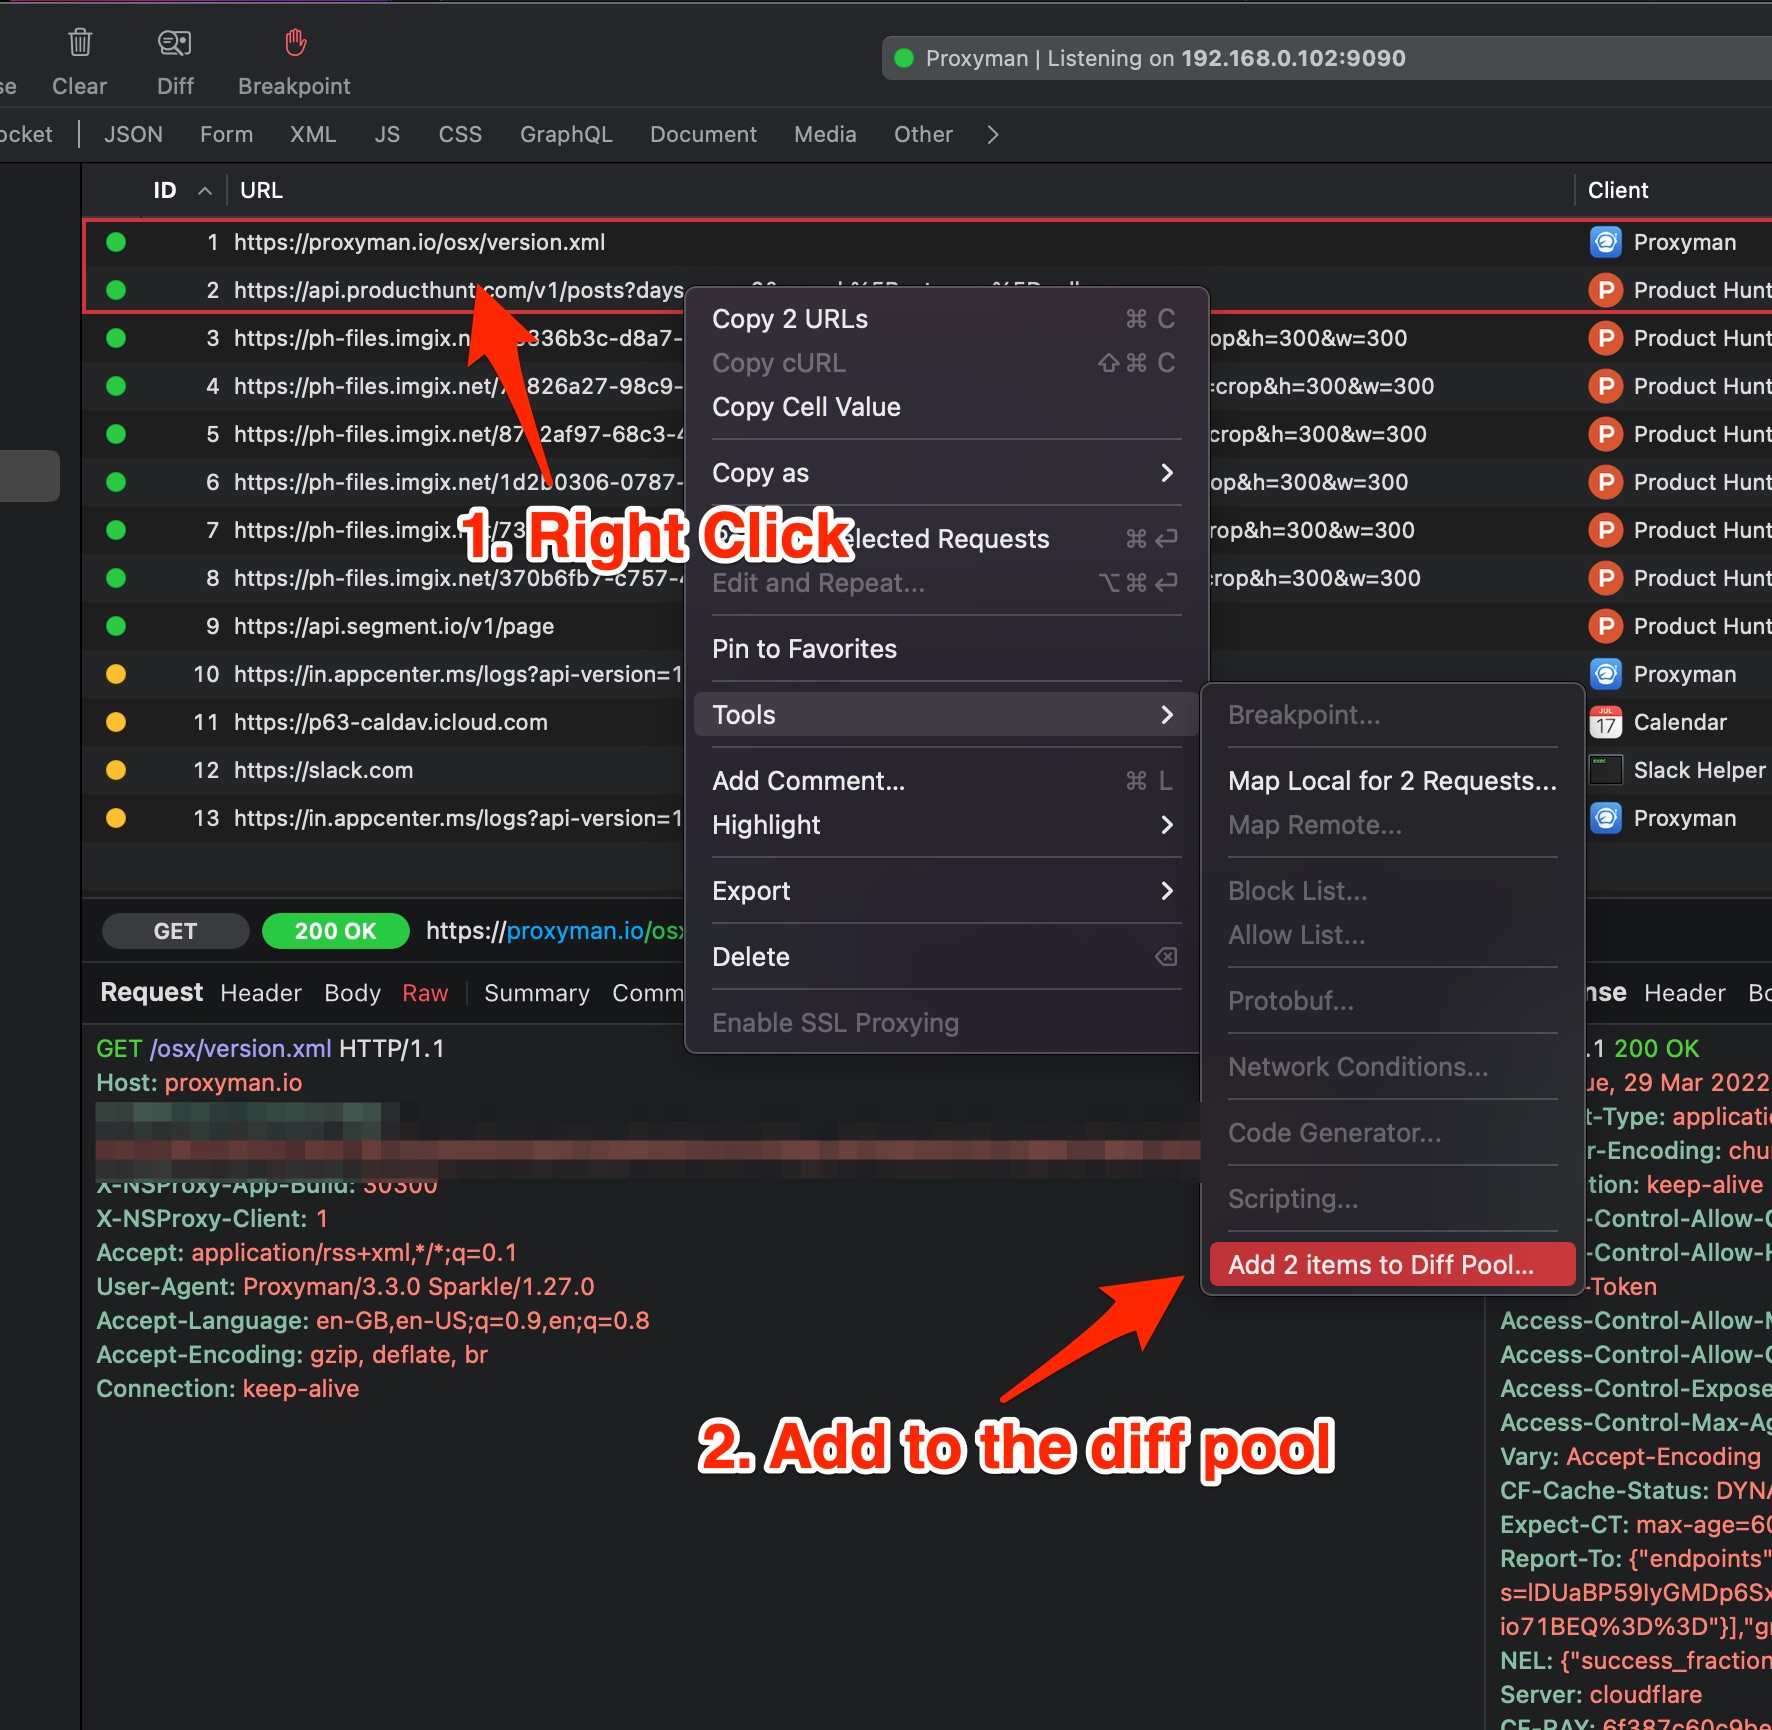Expand the Highlight submenu
Screen dimensions: 1772x1730
tap(1166, 825)
